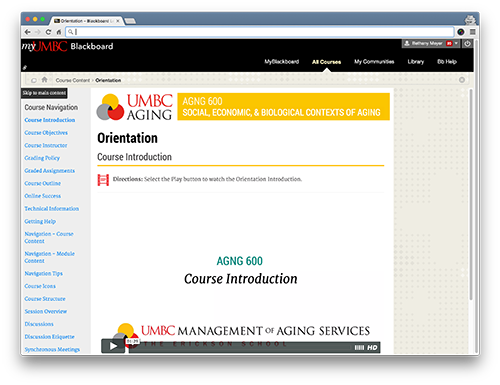Click the video progress bar
Image resolution: width=500 pixels, height=385 pixels.
[x=240, y=348]
